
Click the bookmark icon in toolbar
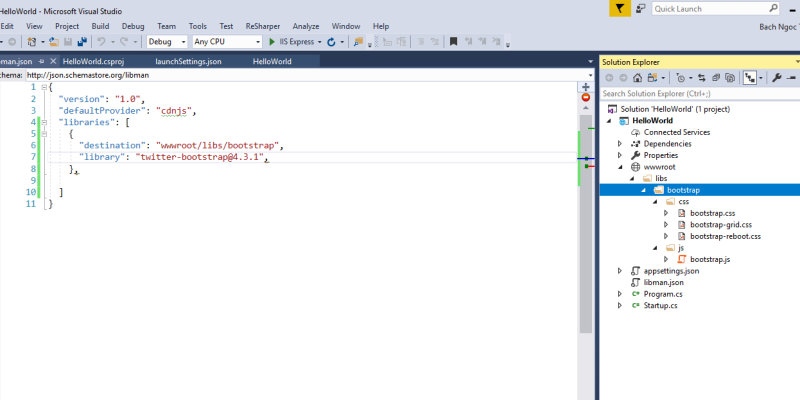(x=453, y=42)
